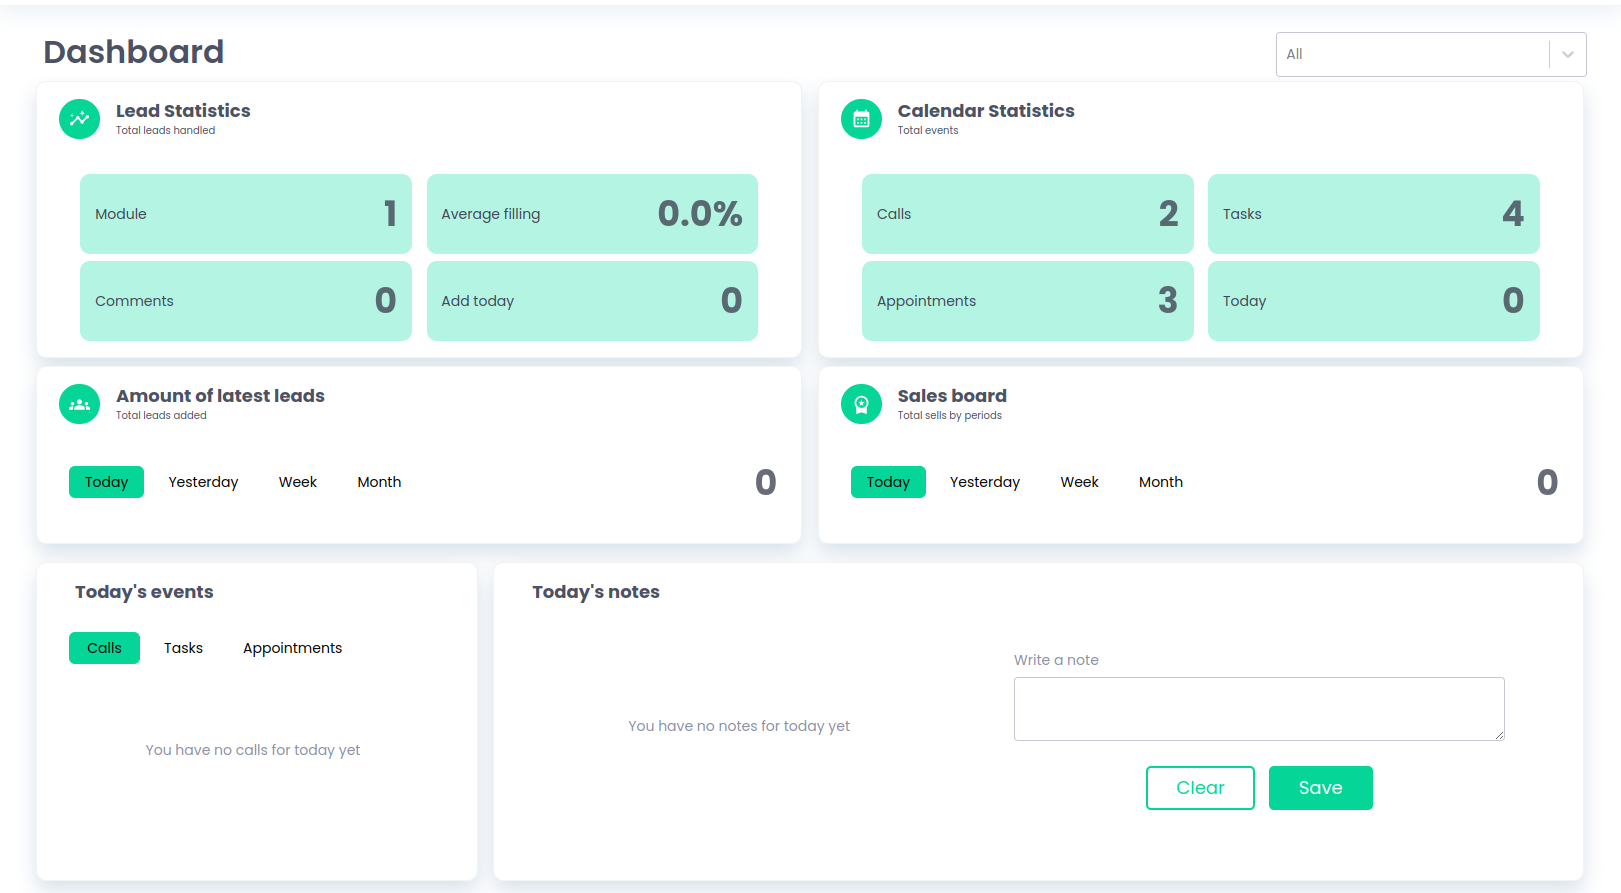Focus the Write a note text area
The image size is (1621, 893).
1258,709
